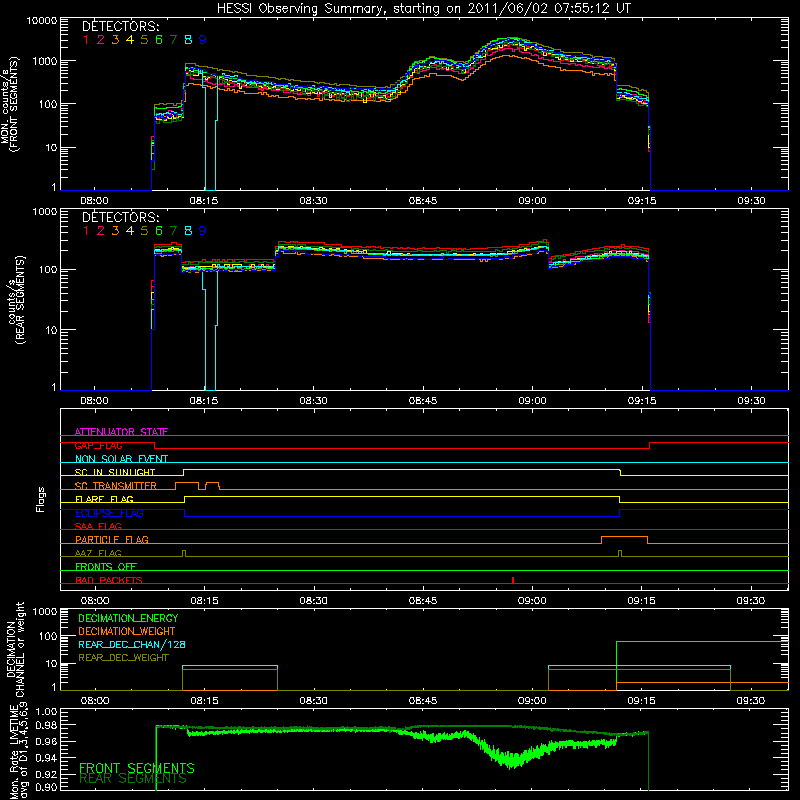
Task: Click the red BAD_PACKETS tick mark near 09:00
Action: pos(513,580)
